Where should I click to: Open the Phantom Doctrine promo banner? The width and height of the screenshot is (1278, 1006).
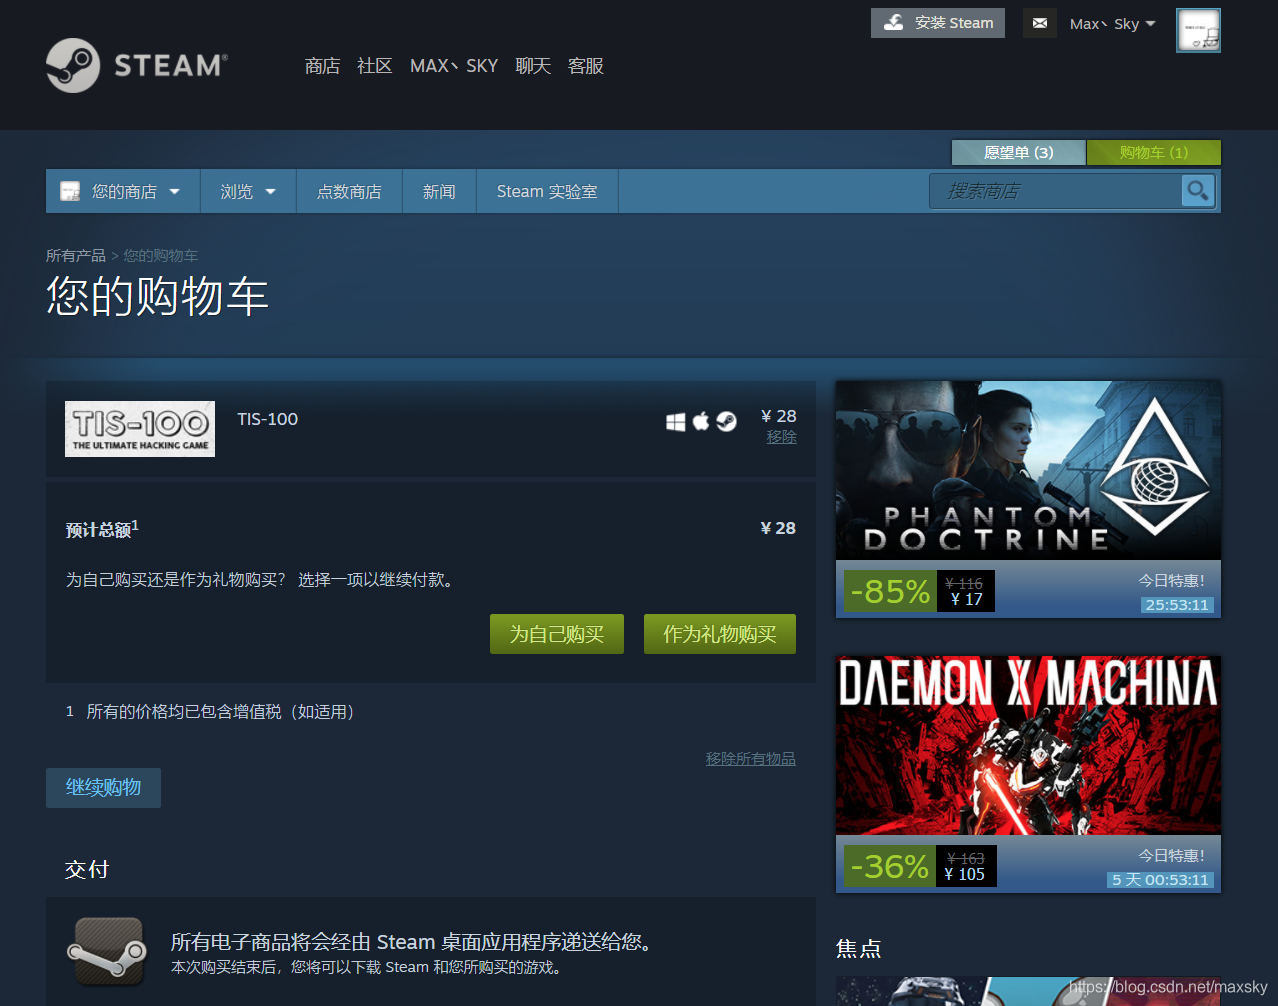[1028, 470]
